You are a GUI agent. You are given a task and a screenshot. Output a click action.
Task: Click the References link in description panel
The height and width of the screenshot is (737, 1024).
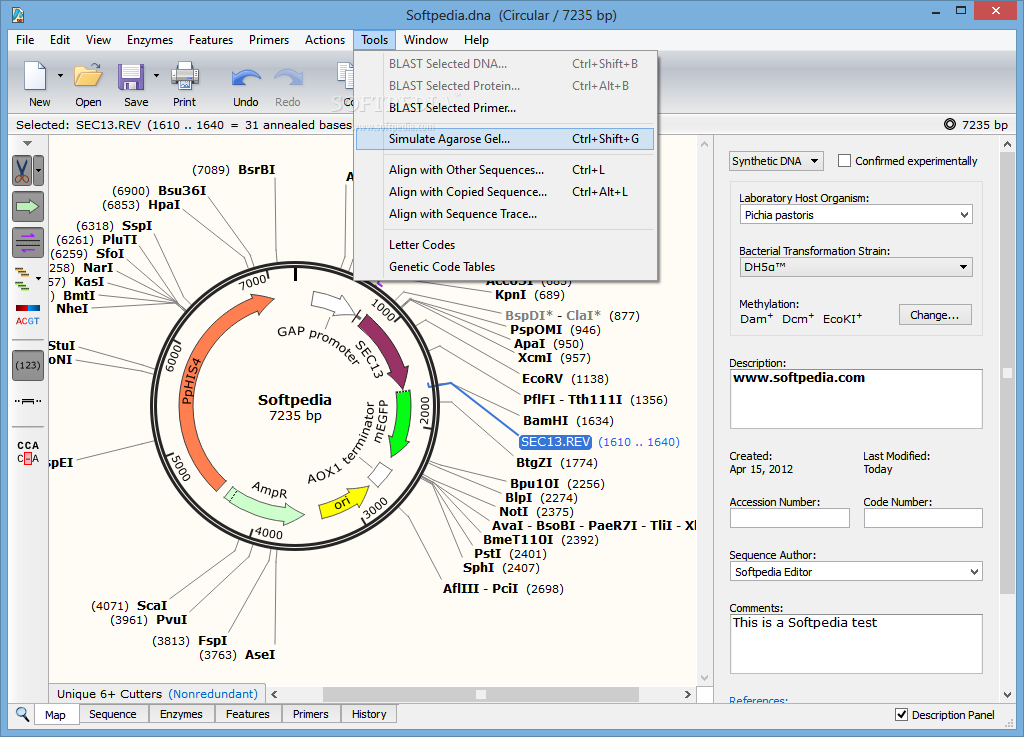tap(758, 700)
